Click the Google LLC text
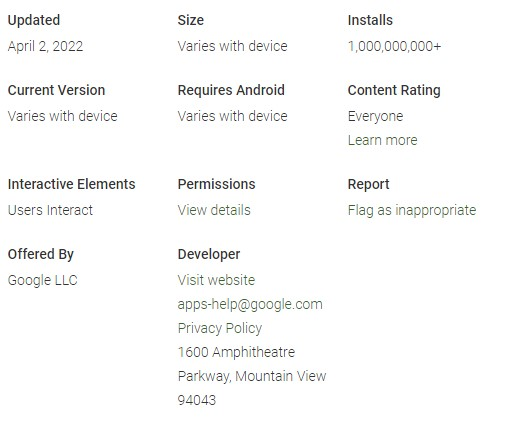 (43, 280)
